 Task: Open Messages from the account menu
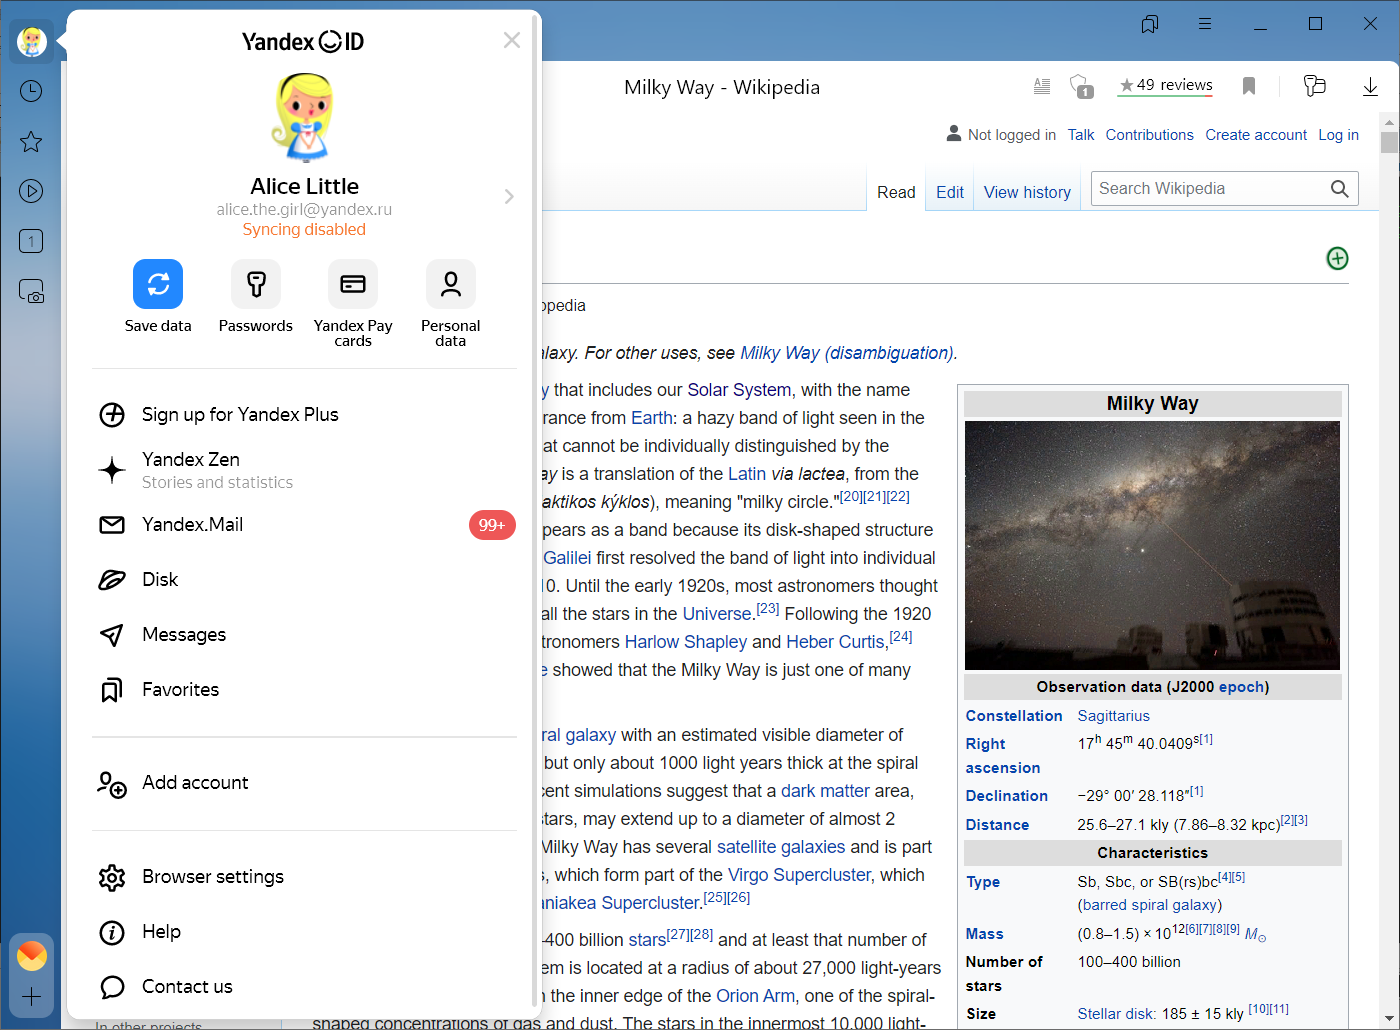click(x=304, y=635)
